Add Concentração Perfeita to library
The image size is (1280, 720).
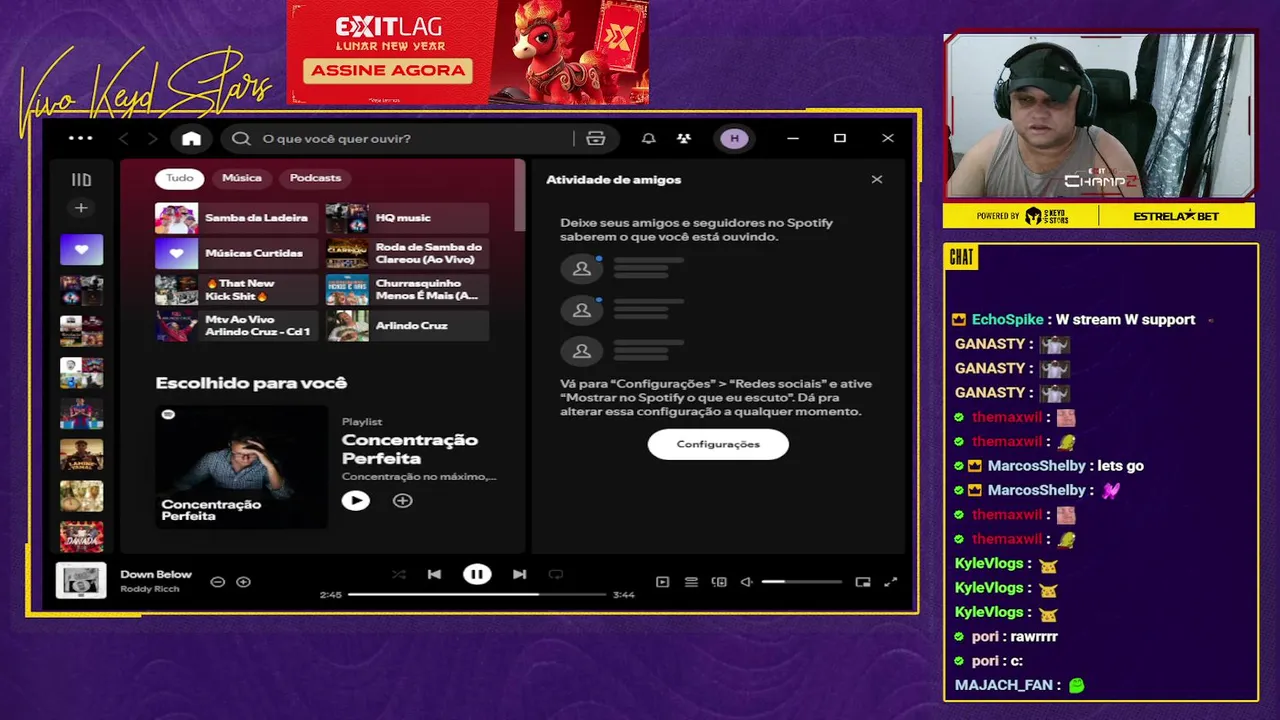(402, 500)
